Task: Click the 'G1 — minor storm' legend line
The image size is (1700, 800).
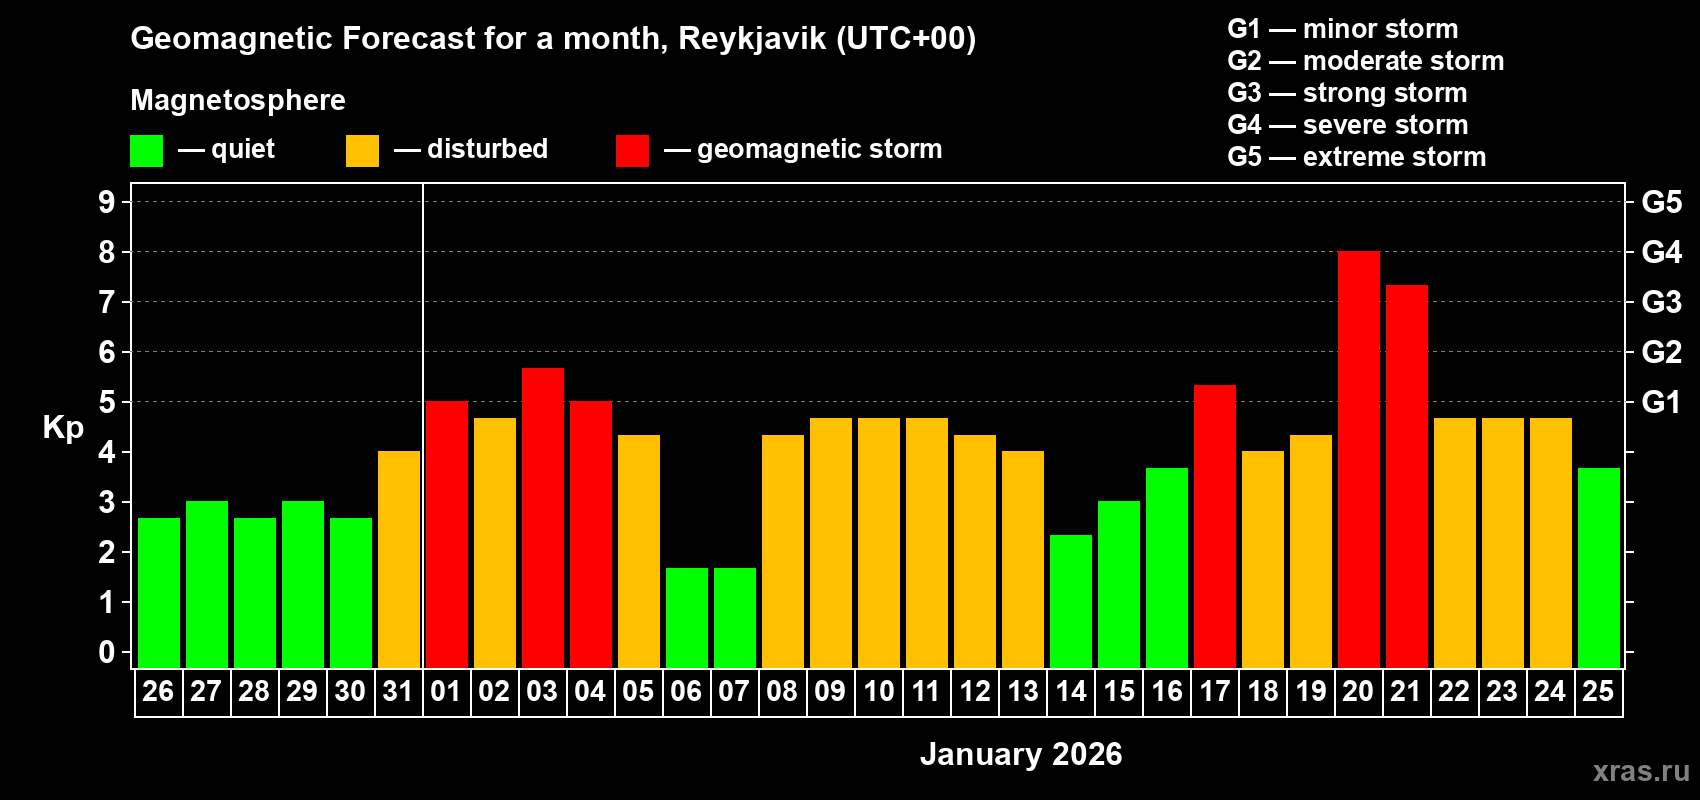Action: [1343, 29]
